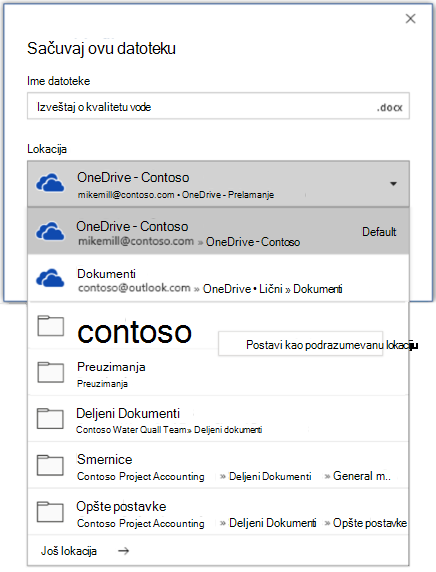Screen dimensions: 436x572
Task: Choose Deljeni Dokumenti location
Action: point(218,419)
